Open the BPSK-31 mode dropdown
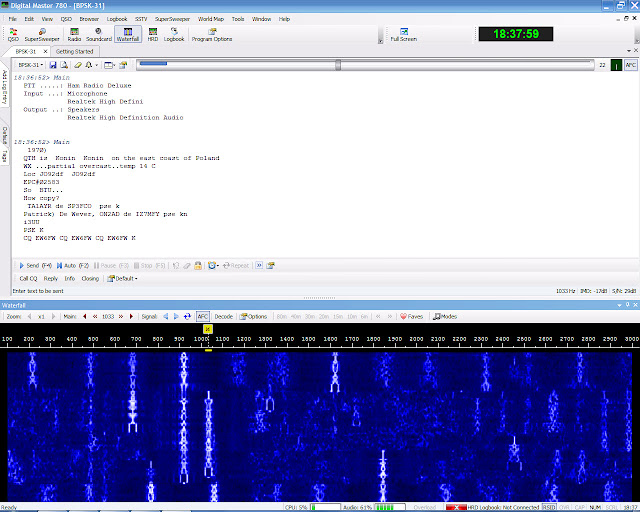The height and width of the screenshot is (512, 640). coord(31,65)
